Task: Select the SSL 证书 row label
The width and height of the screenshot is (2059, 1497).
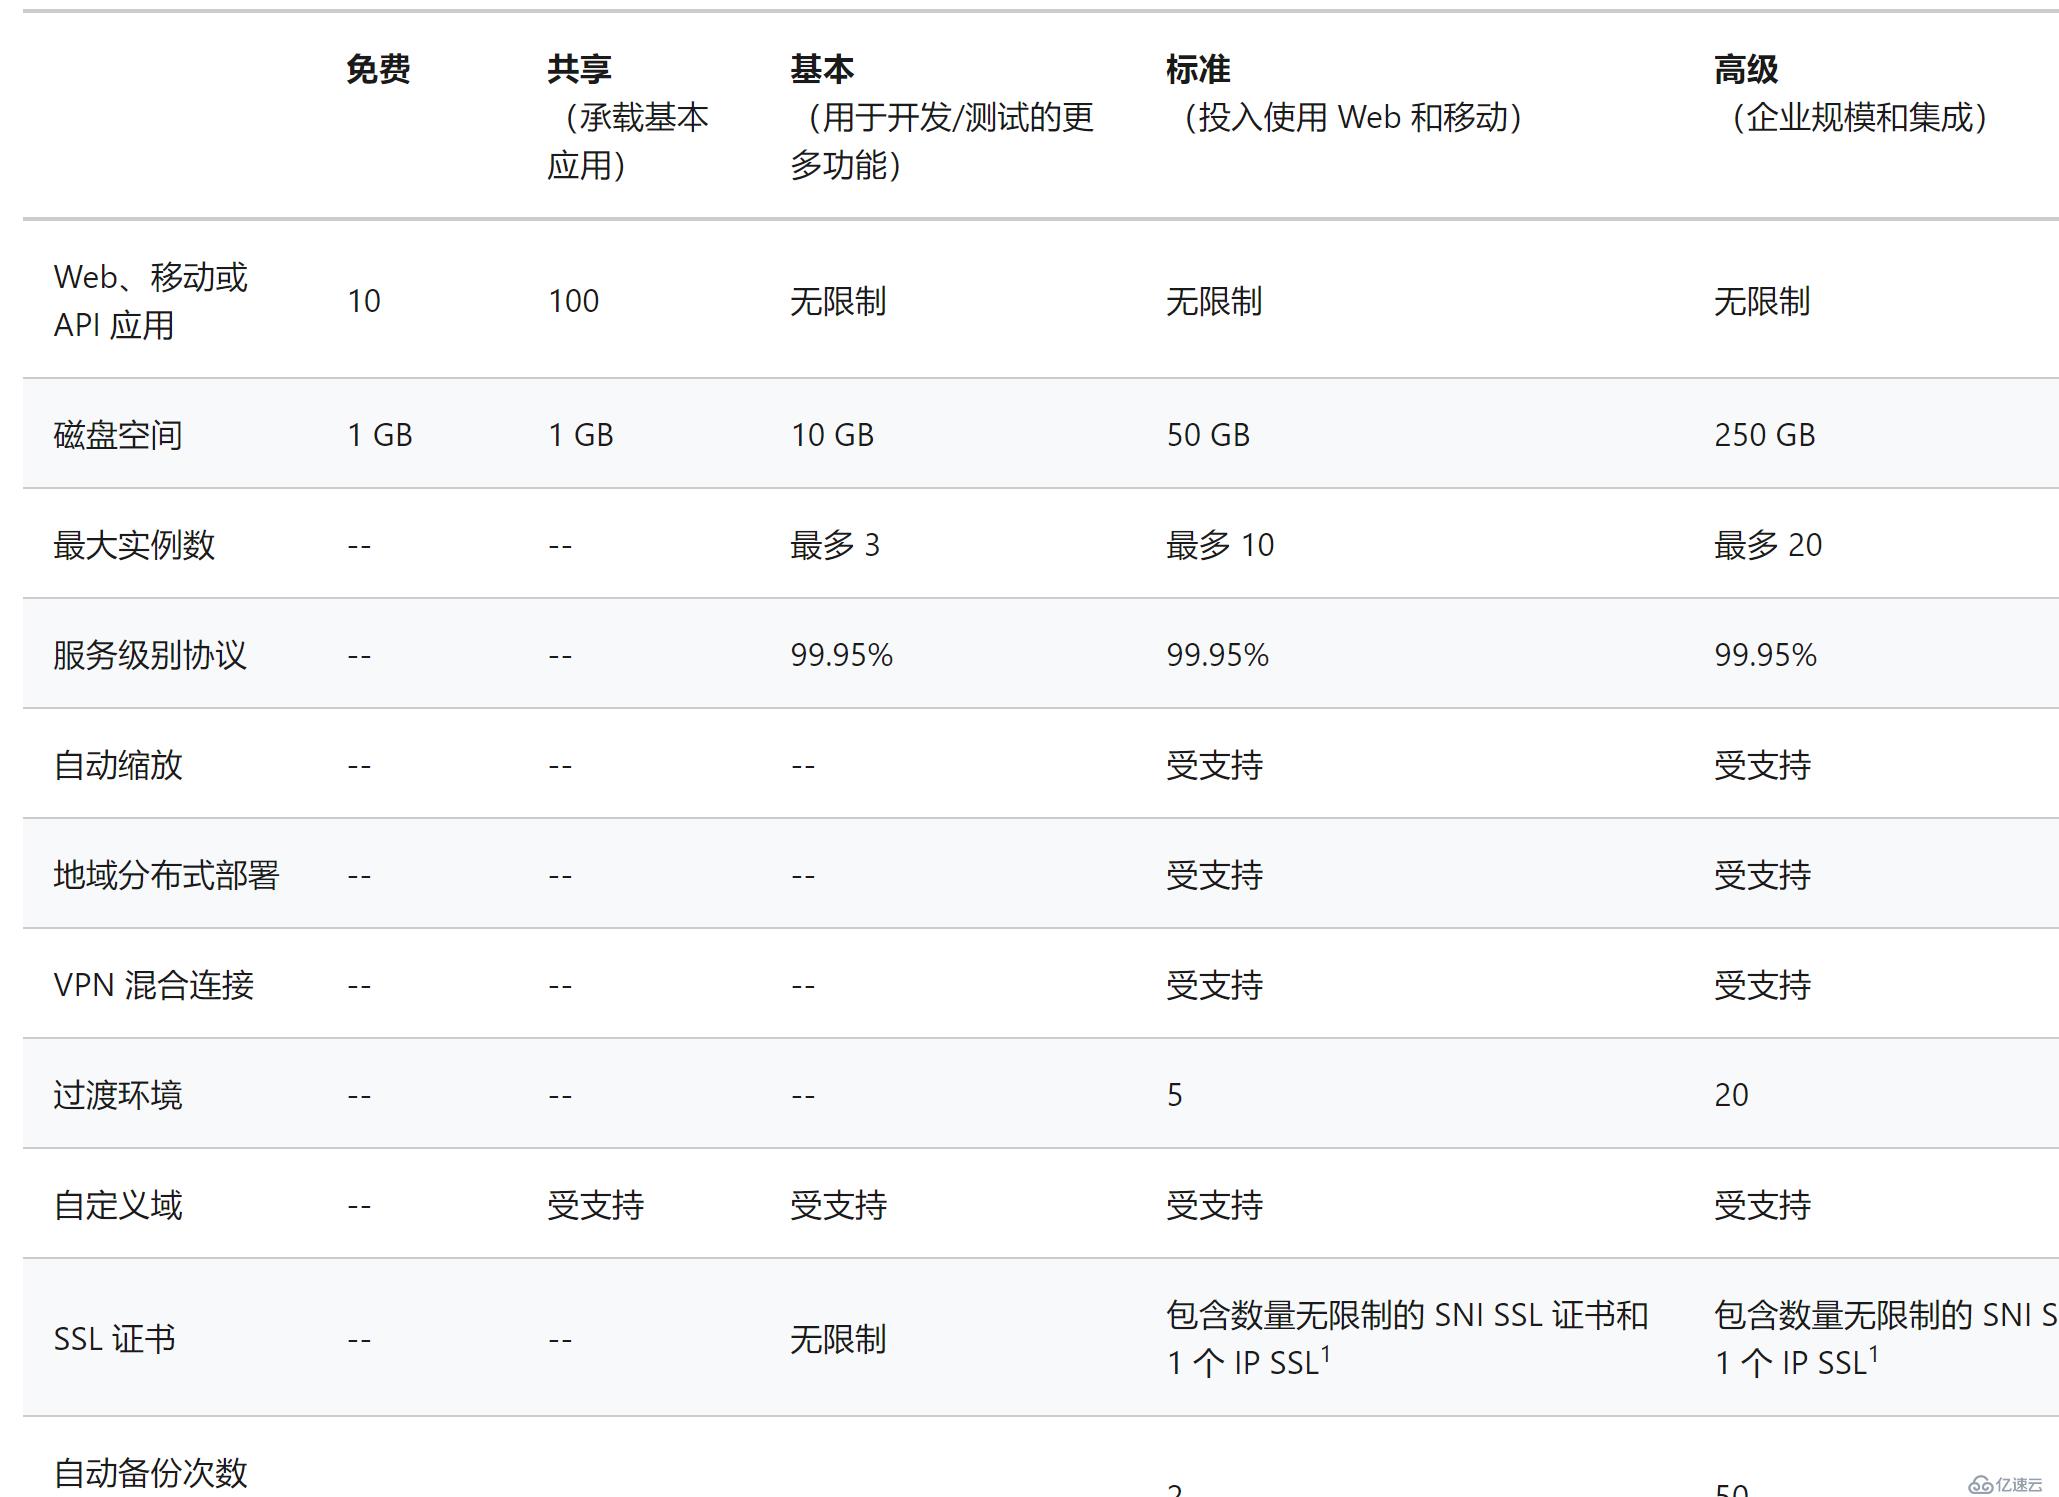Action: click(114, 1339)
